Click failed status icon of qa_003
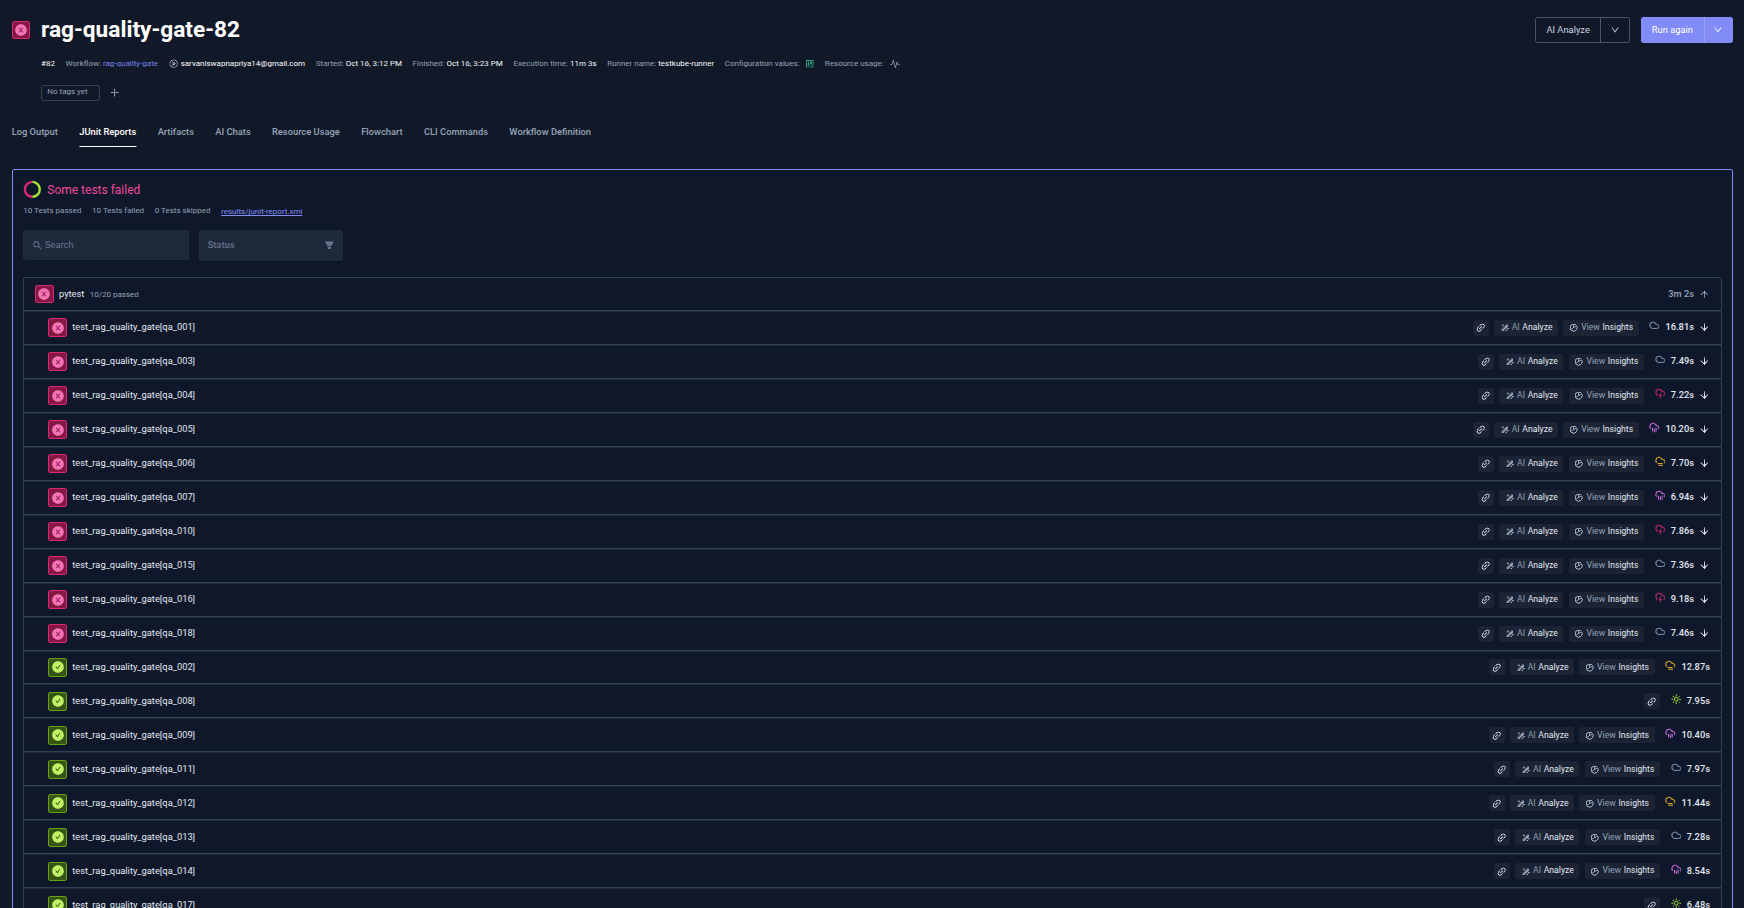The height and width of the screenshot is (908, 1744). pos(58,361)
